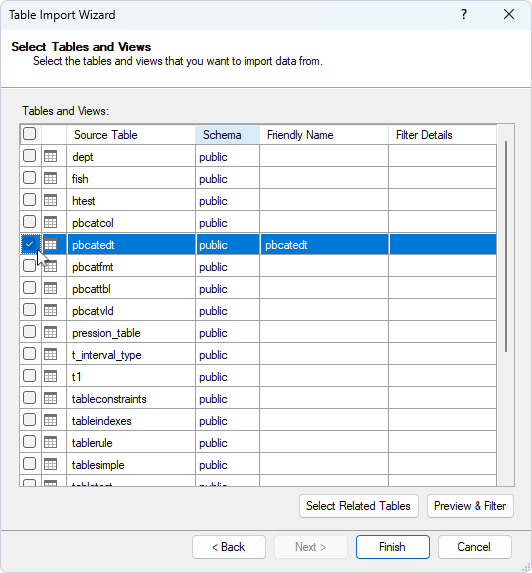Check the t_interval_type checkbox
Screen dimensions: 532x573
30,353
